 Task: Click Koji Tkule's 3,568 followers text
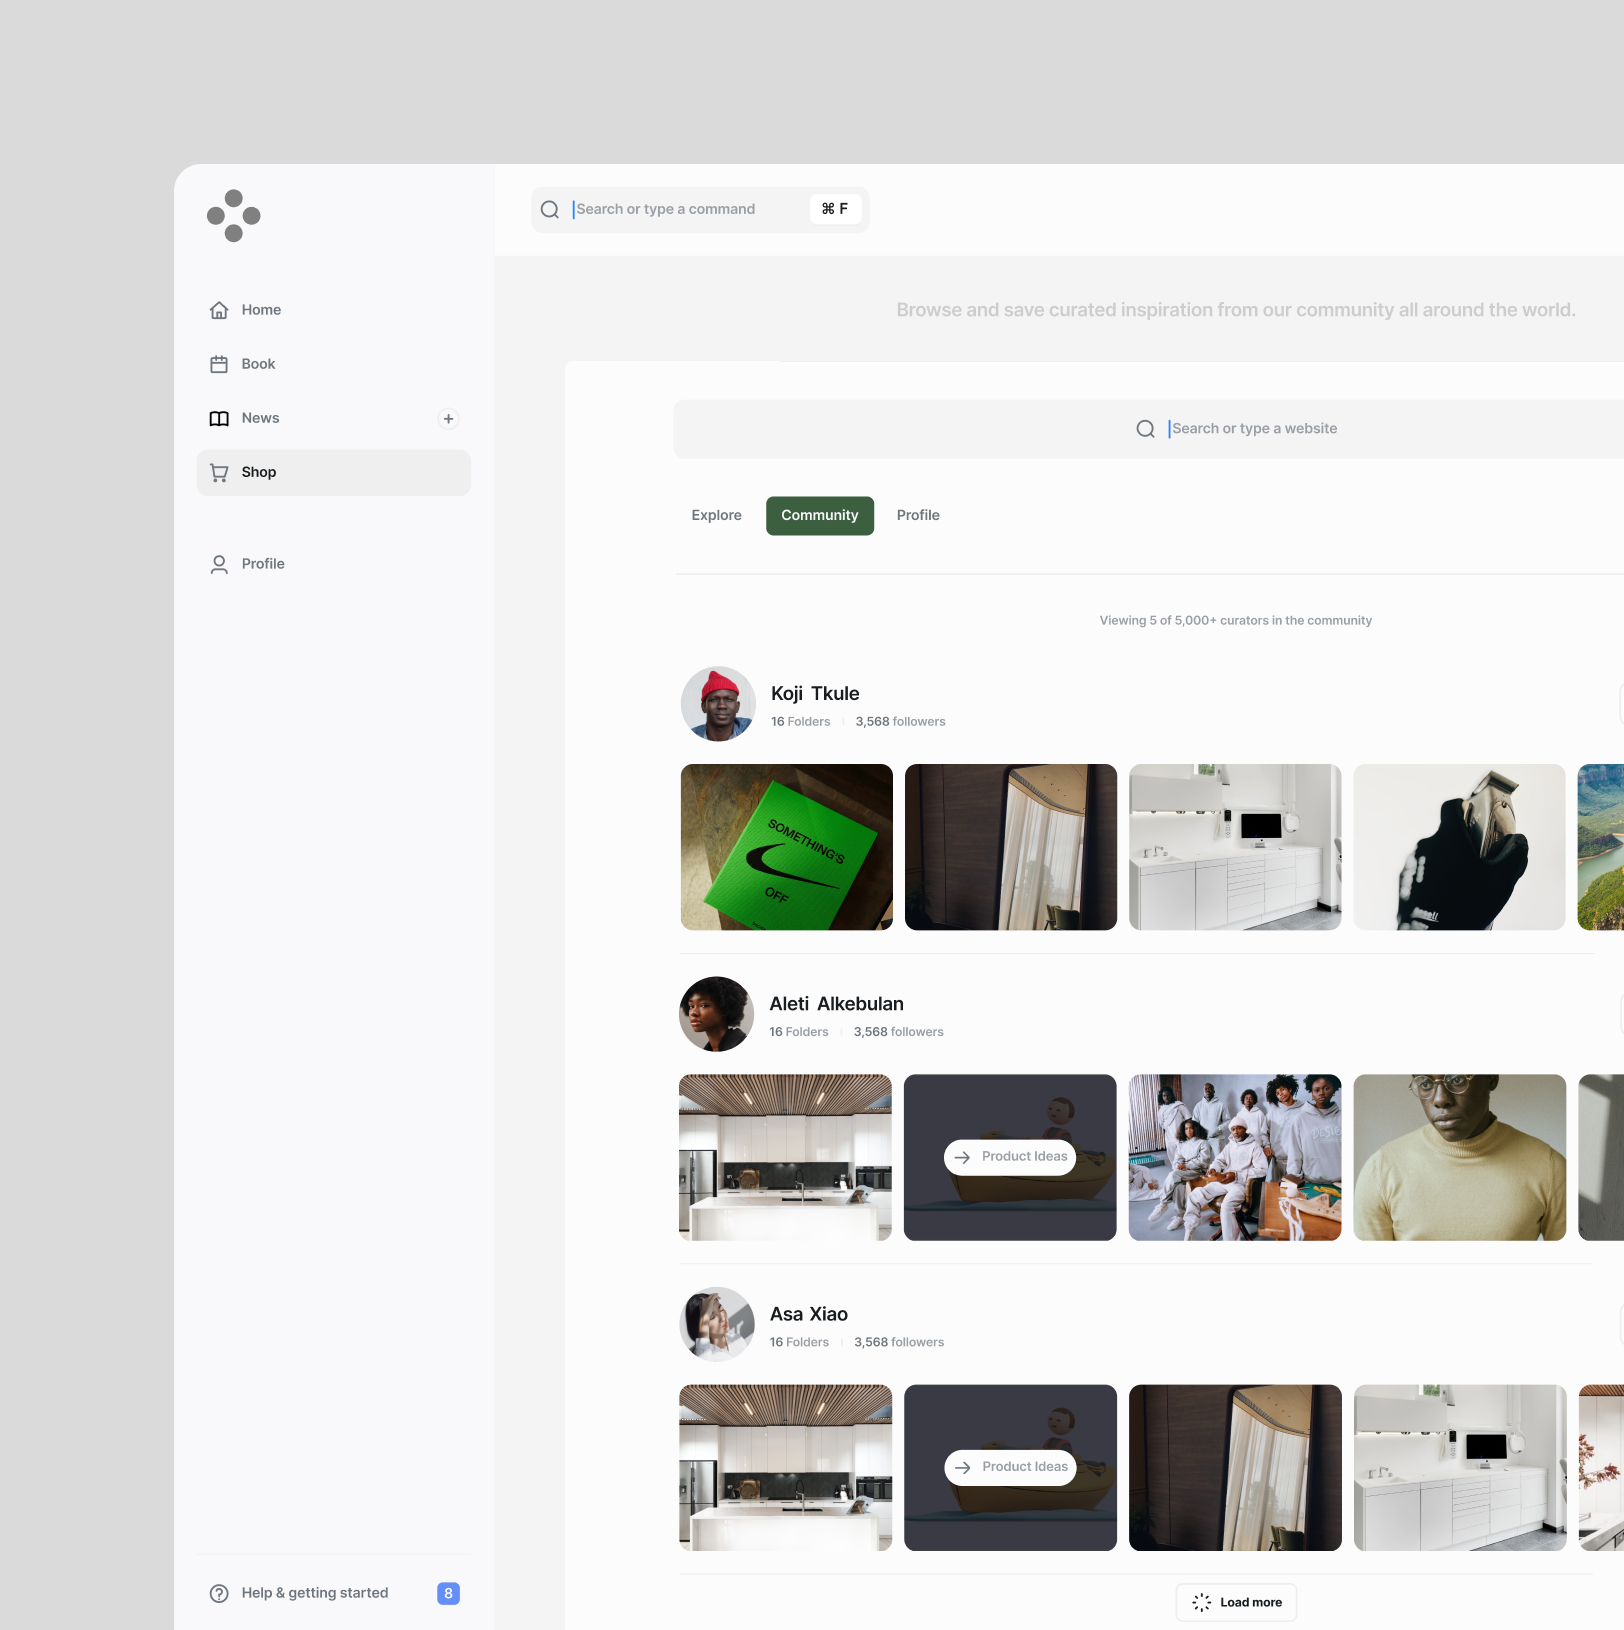[x=900, y=722]
